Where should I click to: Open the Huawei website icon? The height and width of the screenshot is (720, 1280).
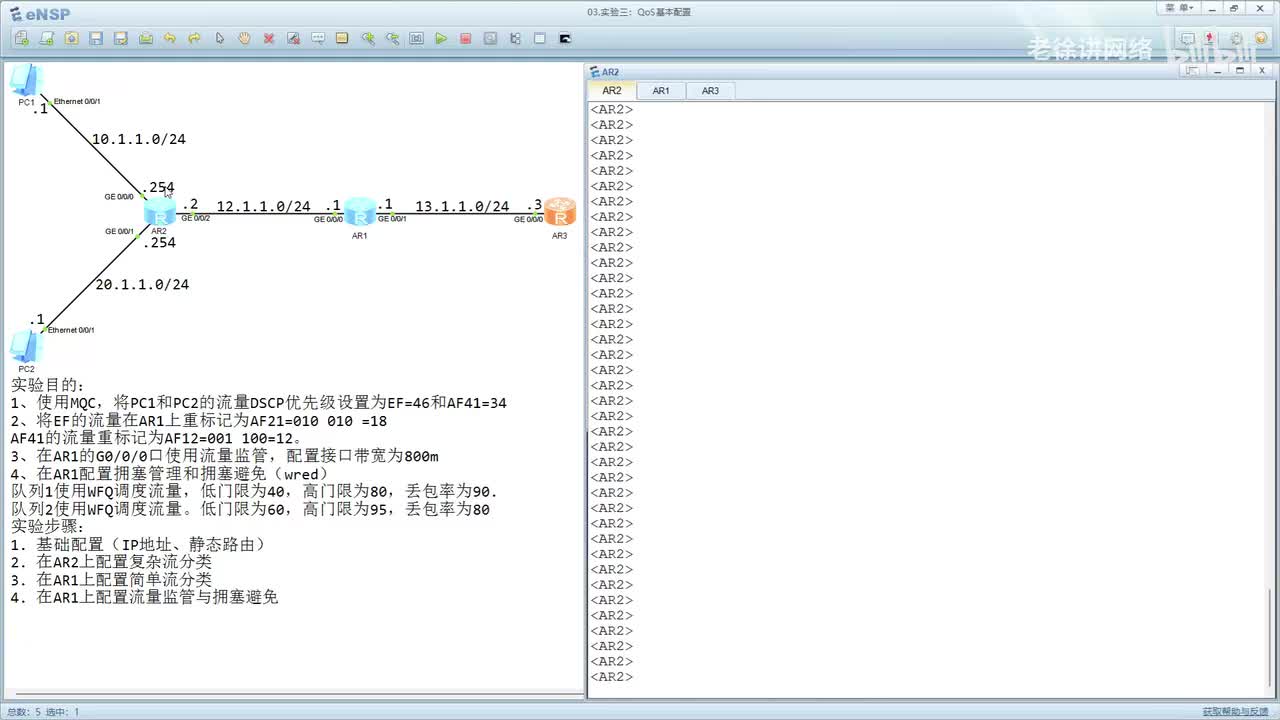(x=1211, y=39)
